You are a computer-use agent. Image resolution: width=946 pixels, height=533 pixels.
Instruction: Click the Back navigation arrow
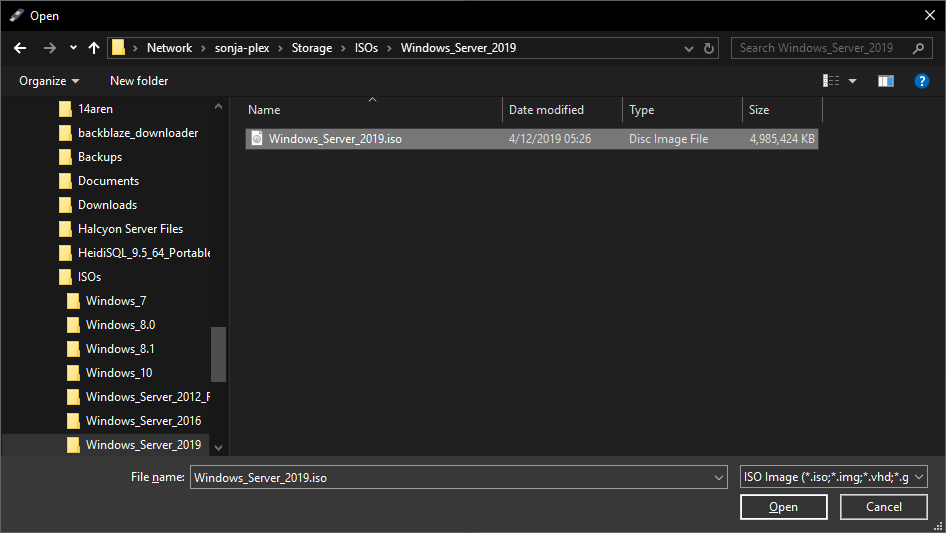pyautogui.click(x=20, y=48)
